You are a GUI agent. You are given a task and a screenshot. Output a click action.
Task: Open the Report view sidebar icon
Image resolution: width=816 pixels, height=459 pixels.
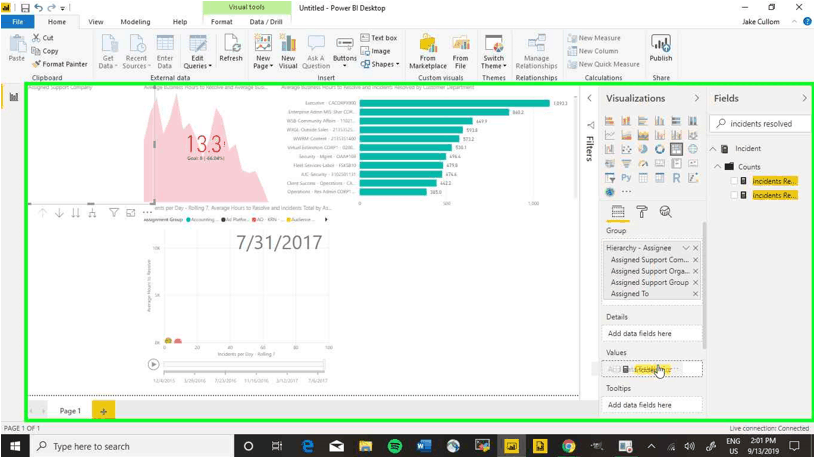point(14,97)
